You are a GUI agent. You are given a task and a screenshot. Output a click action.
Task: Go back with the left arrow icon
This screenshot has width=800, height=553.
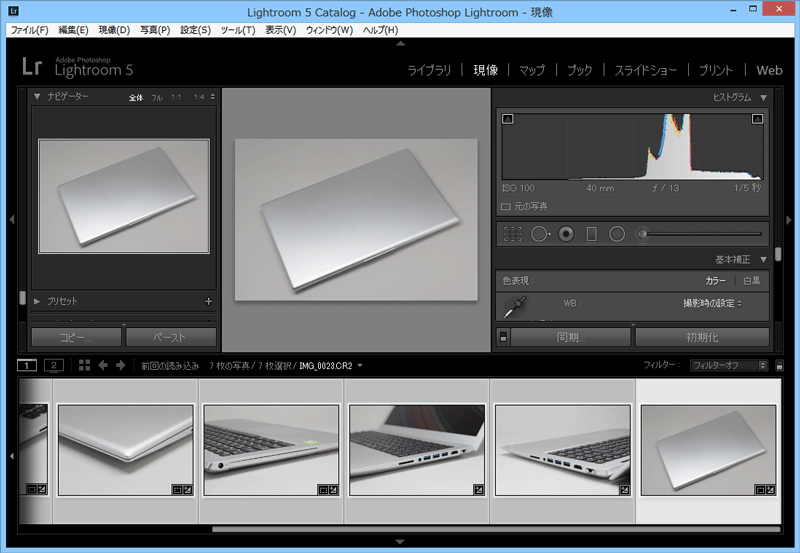click(x=103, y=365)
